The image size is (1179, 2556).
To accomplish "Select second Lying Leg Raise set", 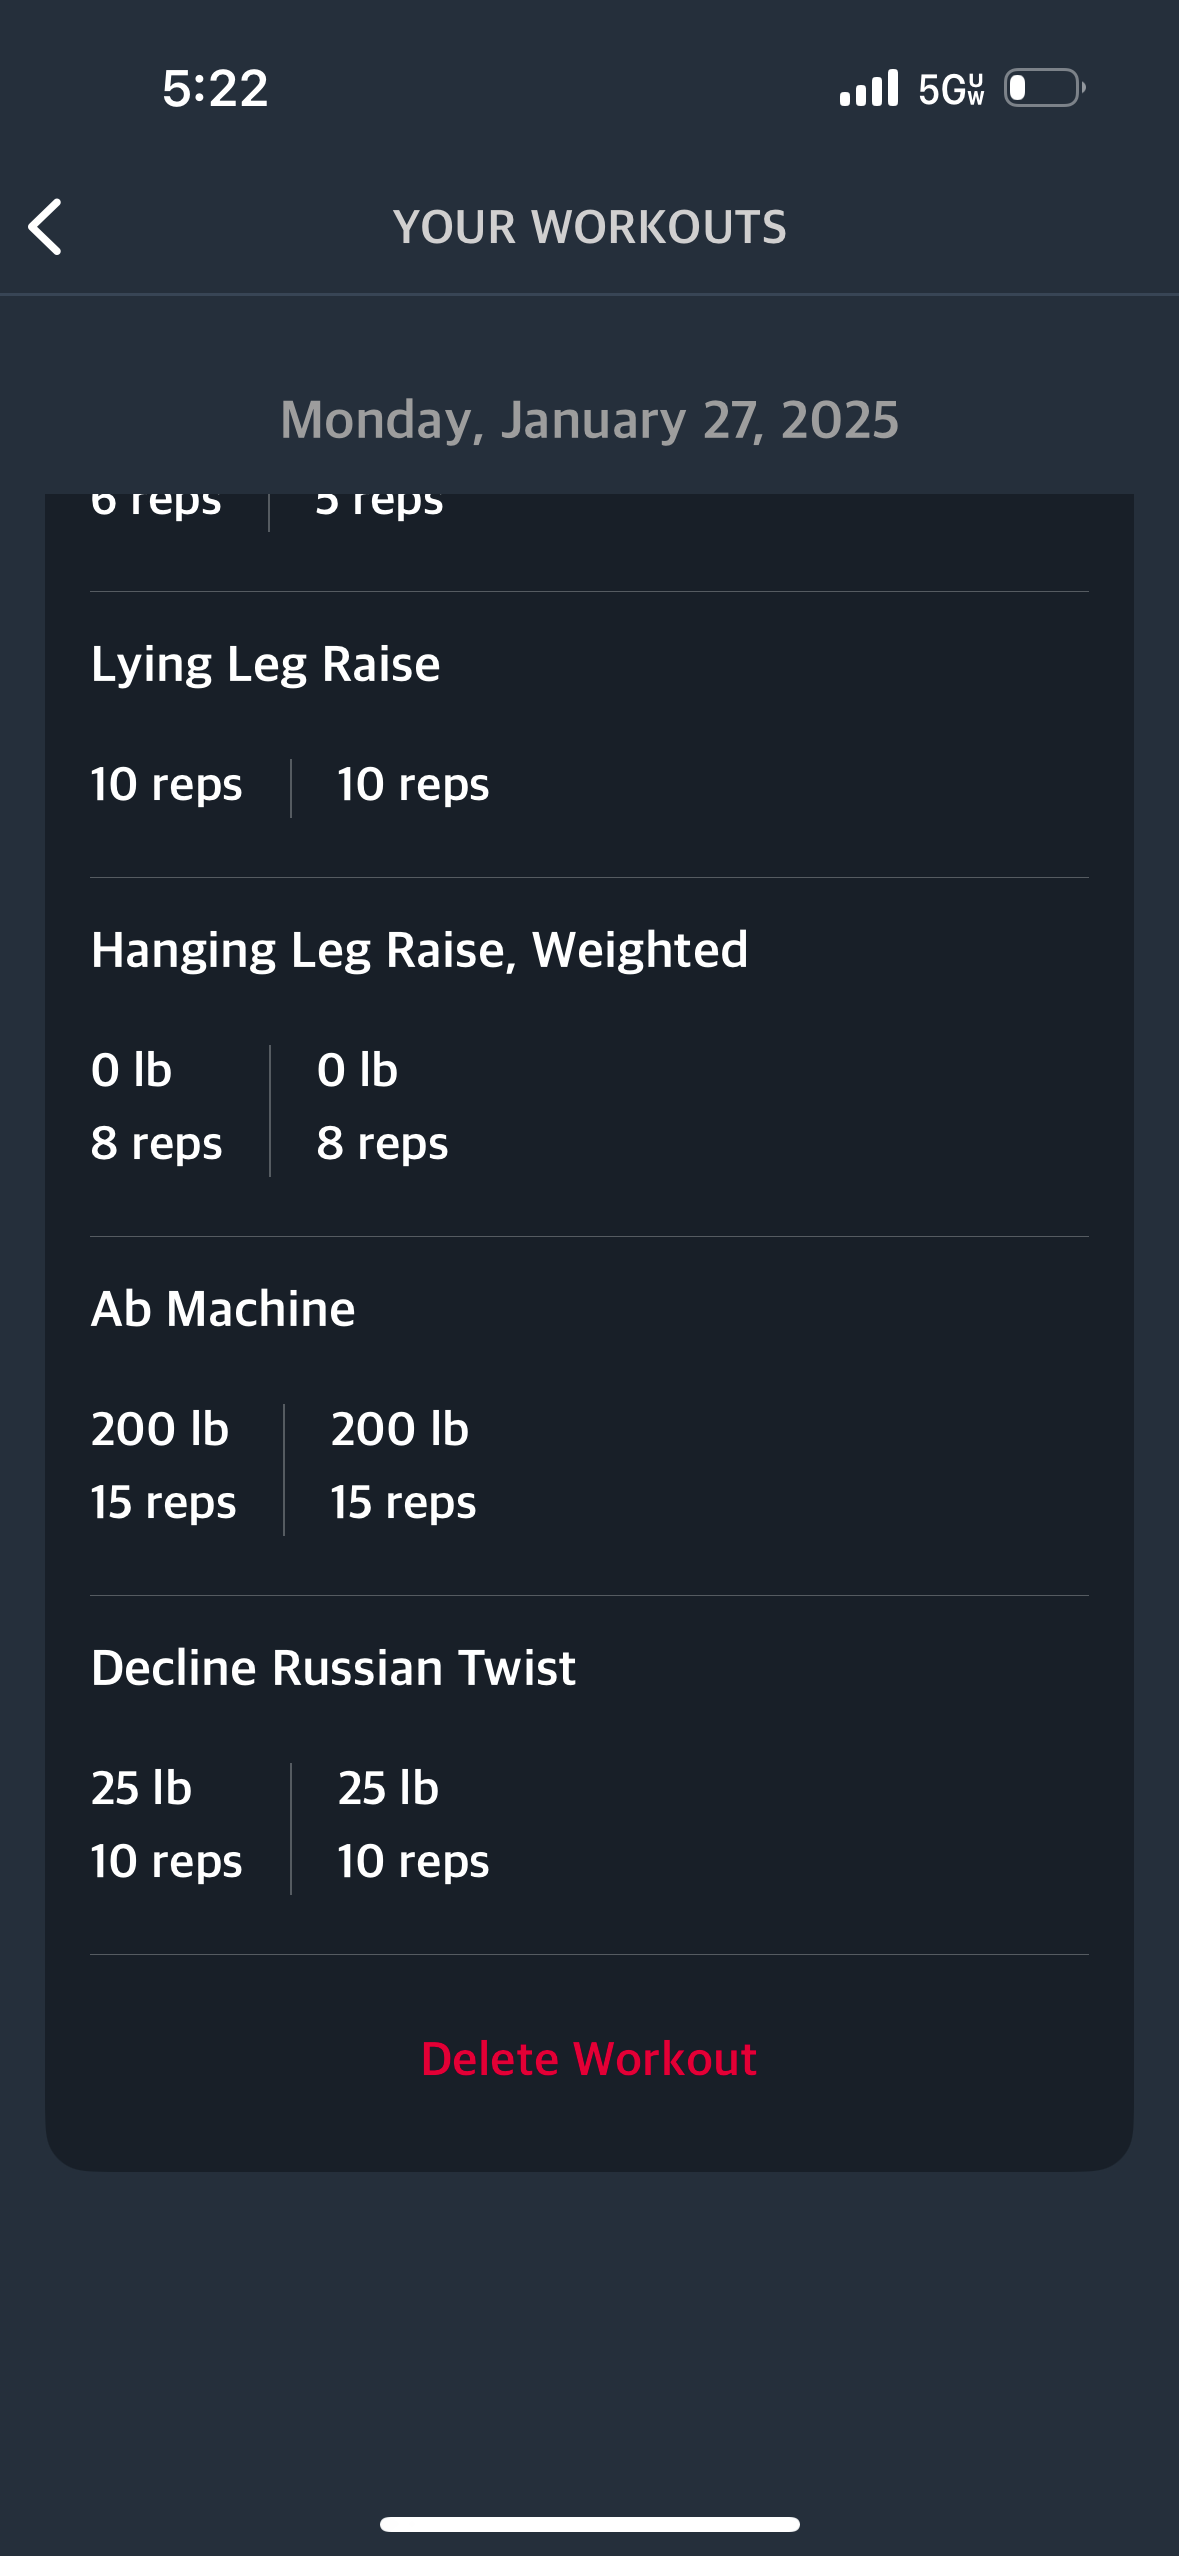I will (x=413, y=785).
